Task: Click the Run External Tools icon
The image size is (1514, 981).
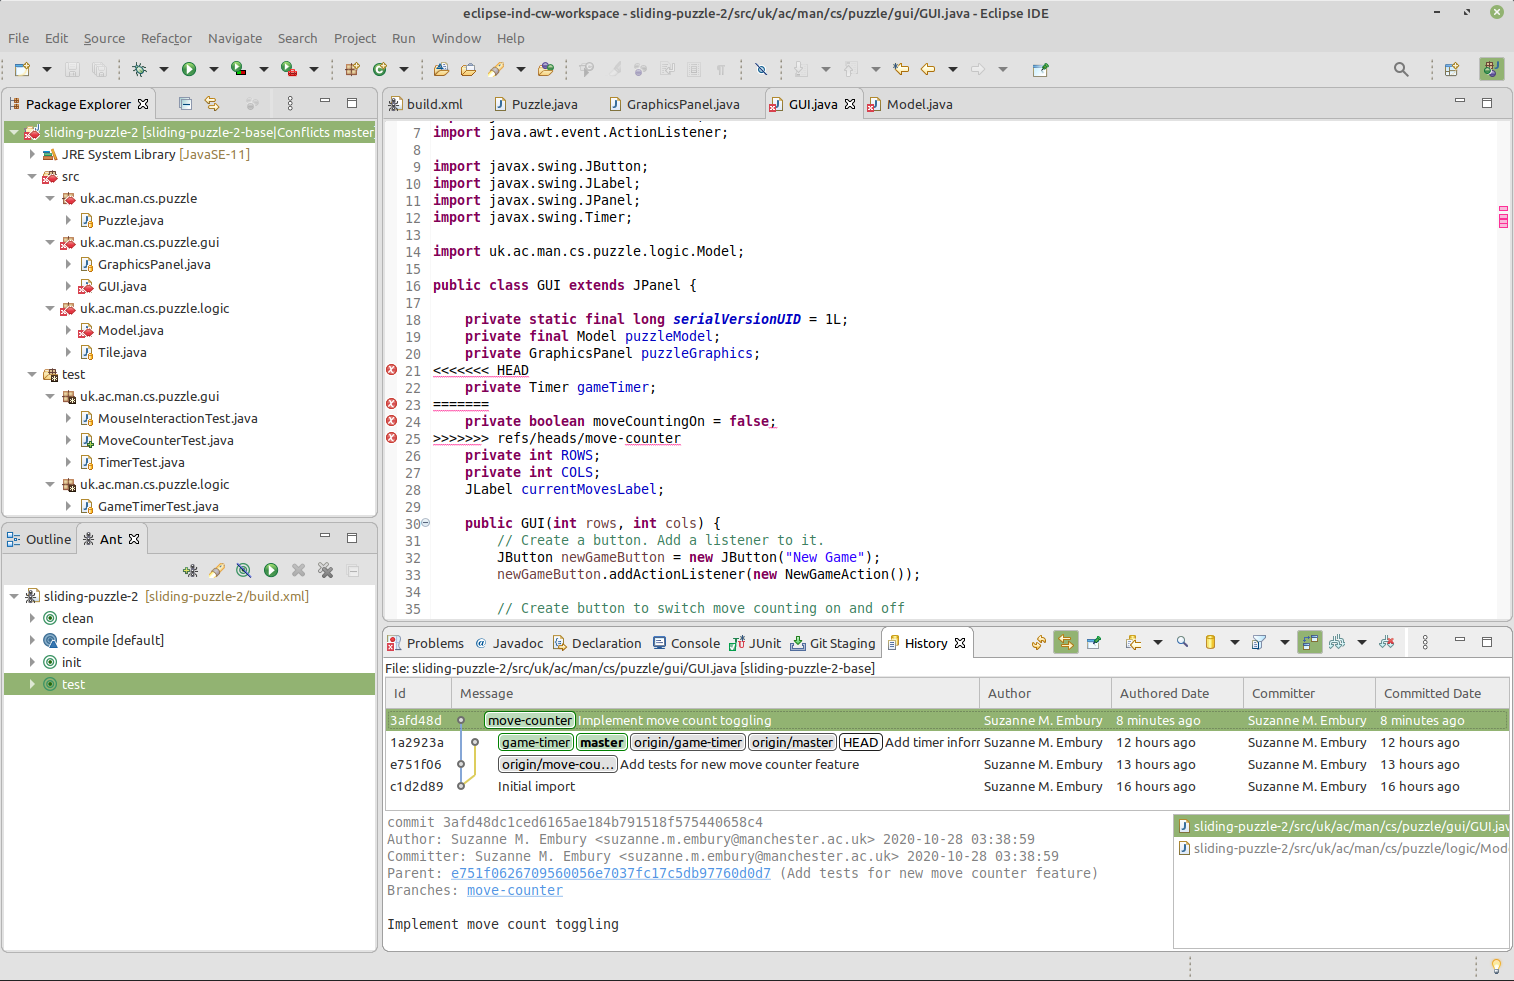Action: tap(288, 69)
